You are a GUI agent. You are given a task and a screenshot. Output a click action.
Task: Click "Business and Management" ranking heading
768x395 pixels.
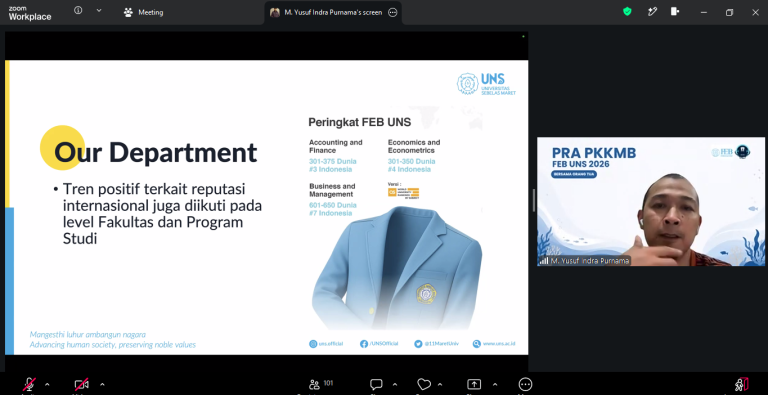click(x=332, y=190)
